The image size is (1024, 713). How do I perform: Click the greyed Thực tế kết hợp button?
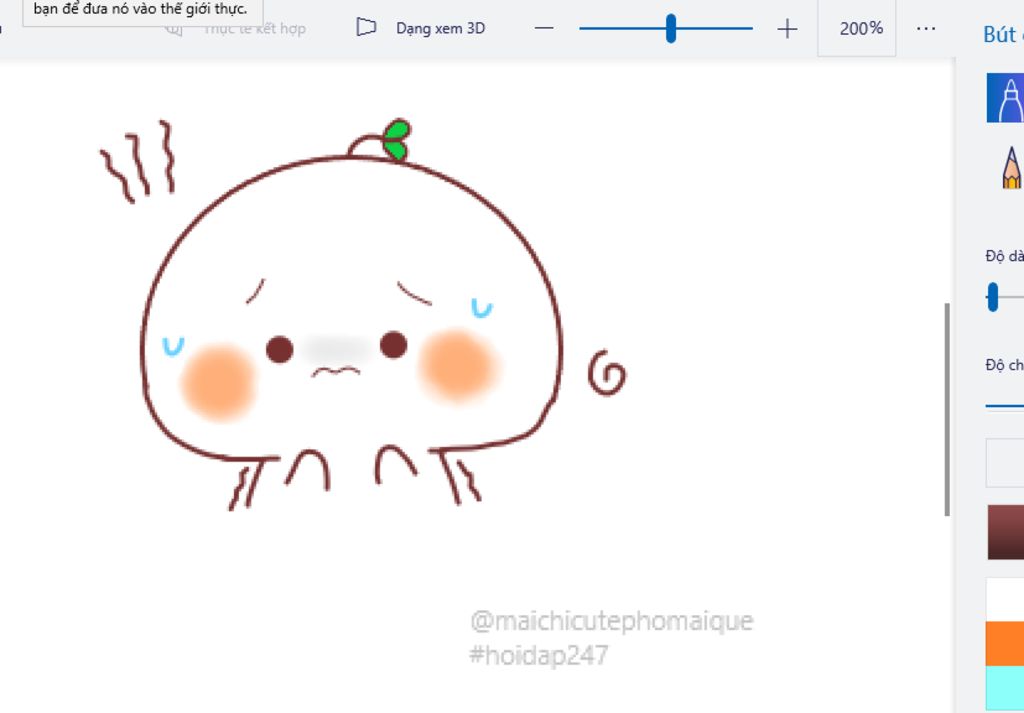[236, 29]
